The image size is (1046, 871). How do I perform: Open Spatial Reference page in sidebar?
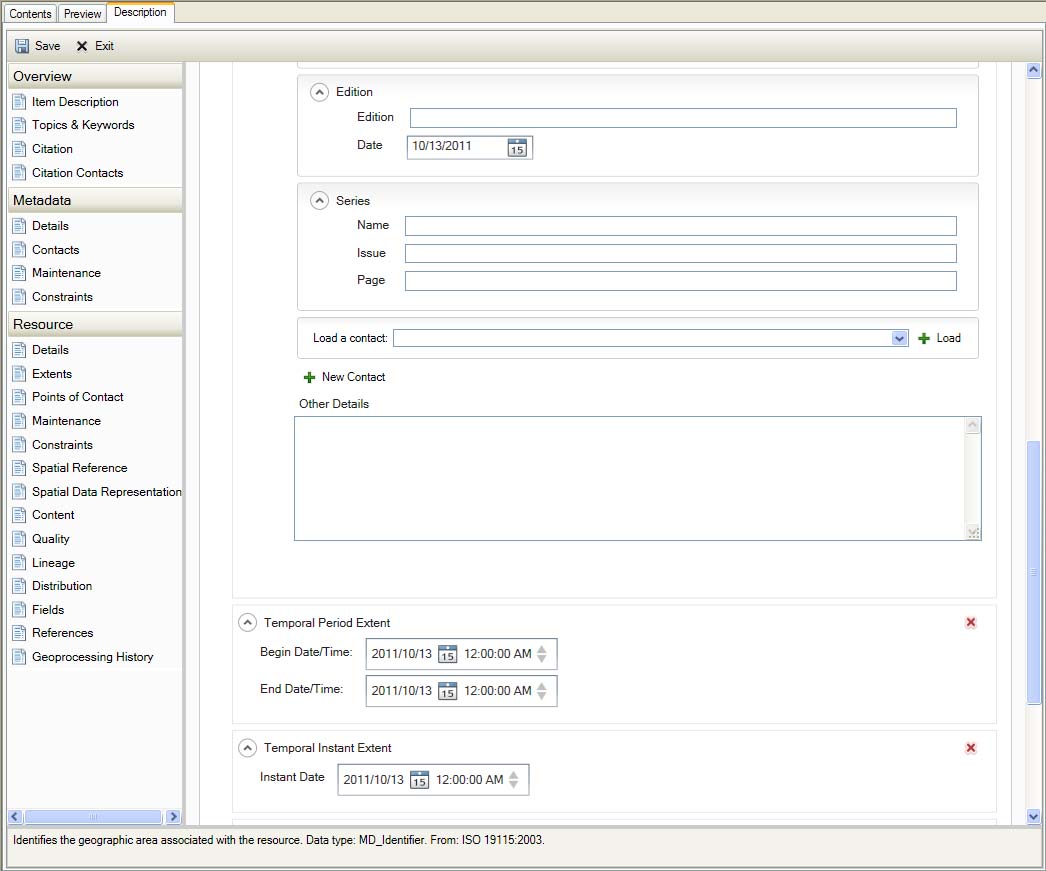[79, 468]
